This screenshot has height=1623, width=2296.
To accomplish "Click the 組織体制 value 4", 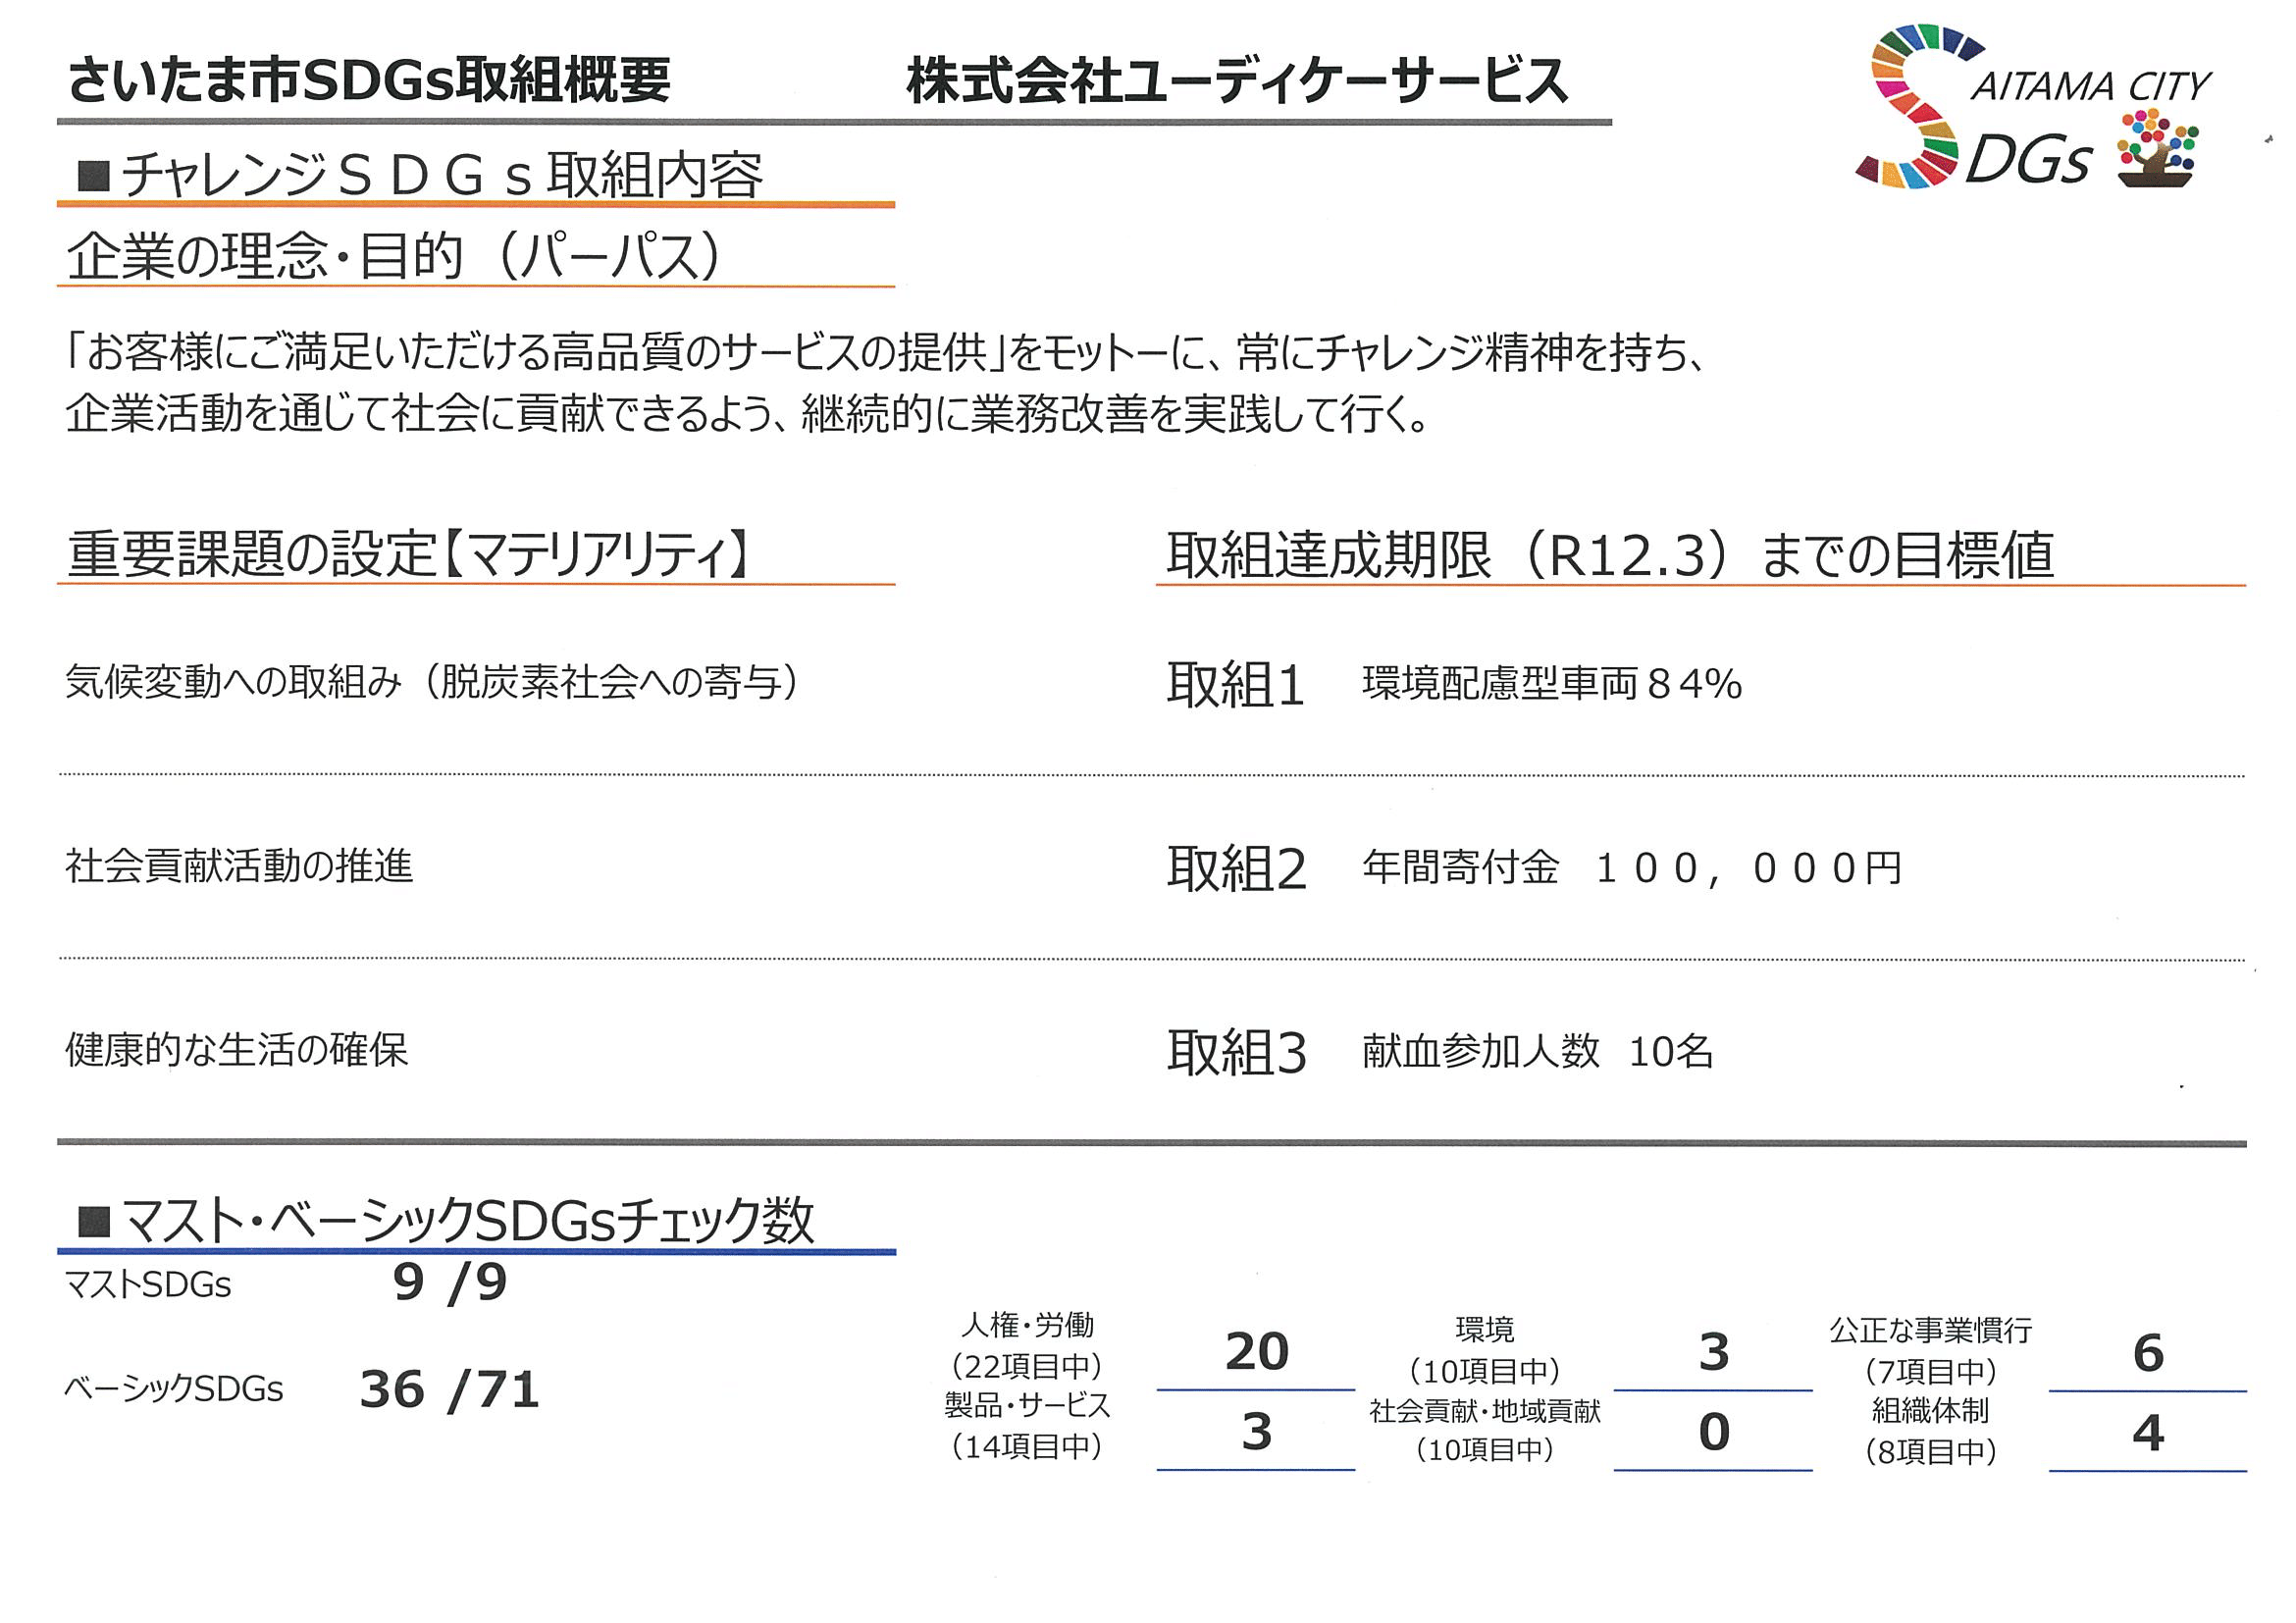I will [x=2147, y=1432].
